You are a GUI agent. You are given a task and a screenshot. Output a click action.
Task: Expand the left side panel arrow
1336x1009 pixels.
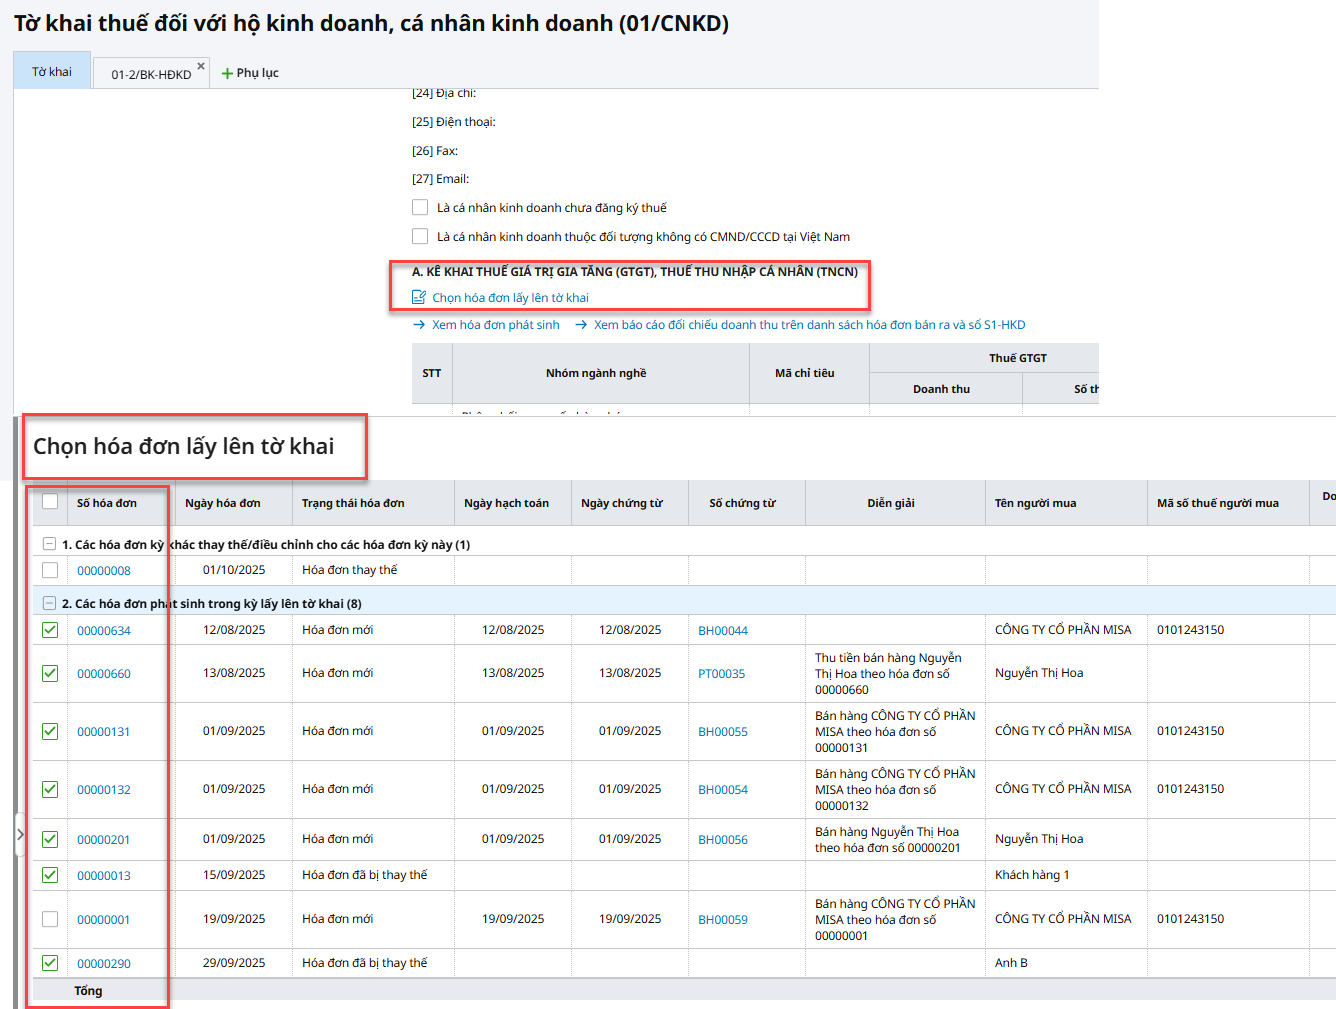[19, 834]
